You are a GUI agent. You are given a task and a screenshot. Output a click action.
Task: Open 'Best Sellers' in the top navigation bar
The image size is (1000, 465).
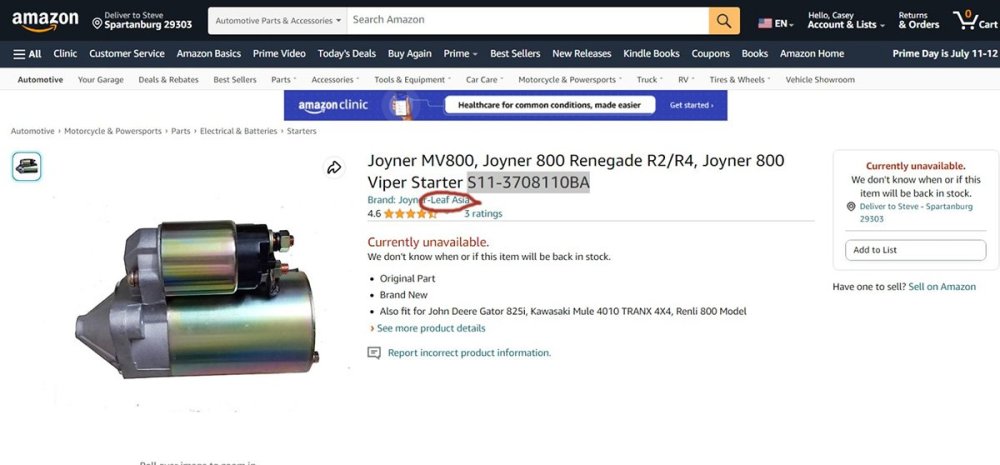[x=515, y=54]
